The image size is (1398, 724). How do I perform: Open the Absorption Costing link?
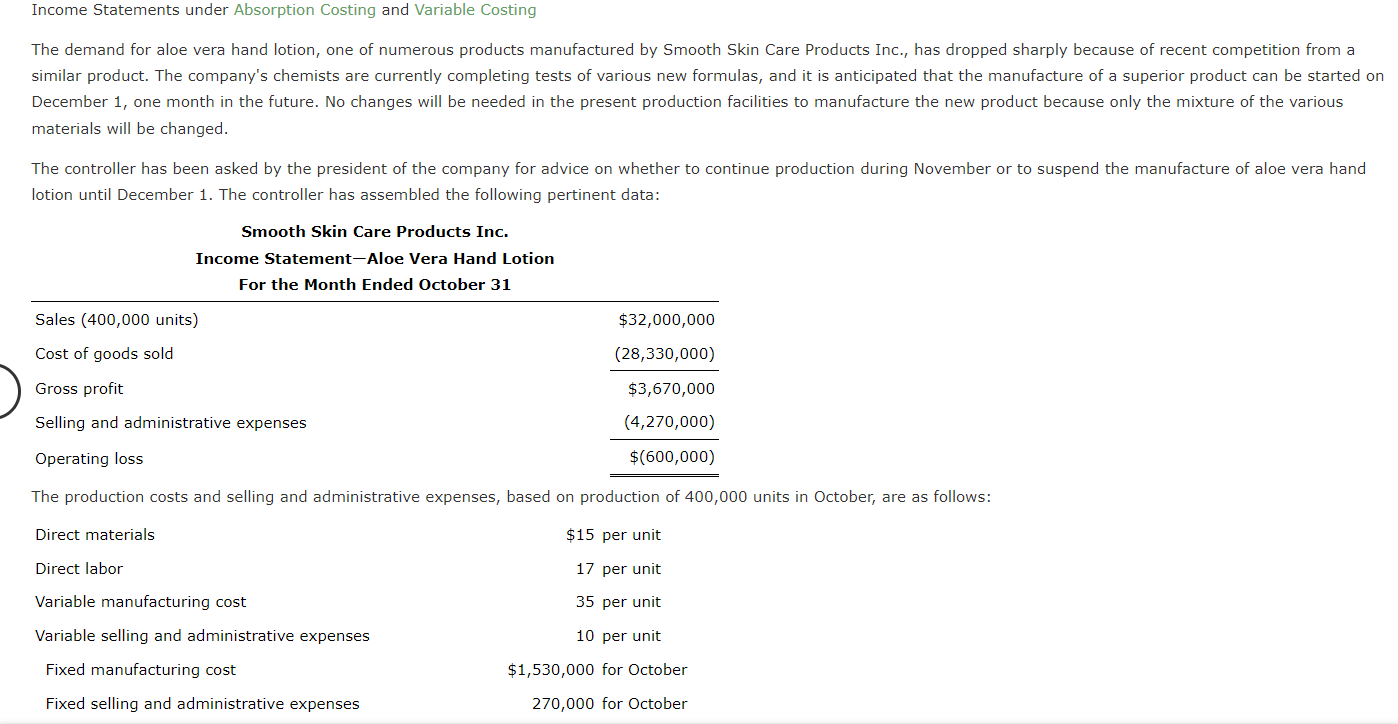304,10
